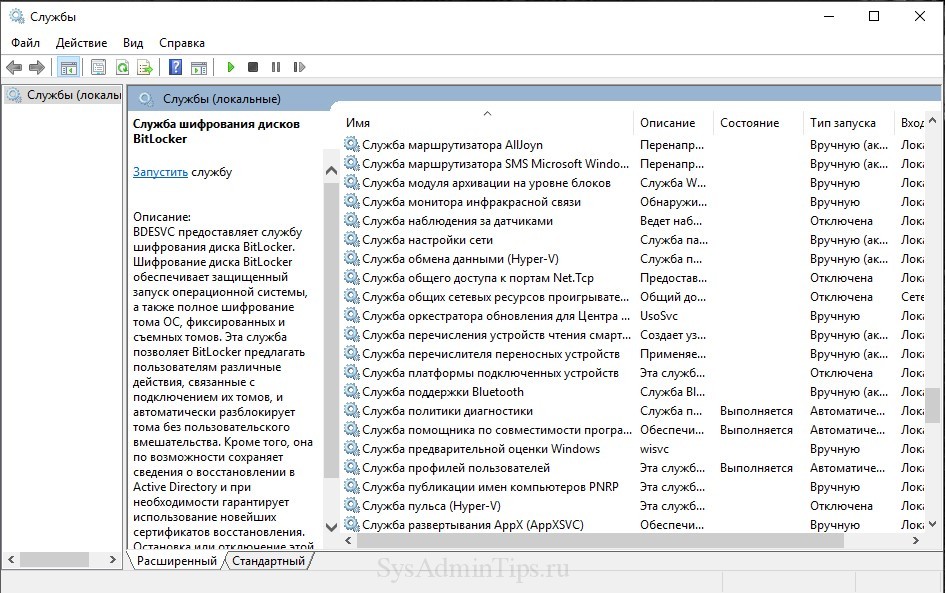Open the Properties toolbar icon
The width and height of the screenshot is (945, 593).
pos(98,67)
